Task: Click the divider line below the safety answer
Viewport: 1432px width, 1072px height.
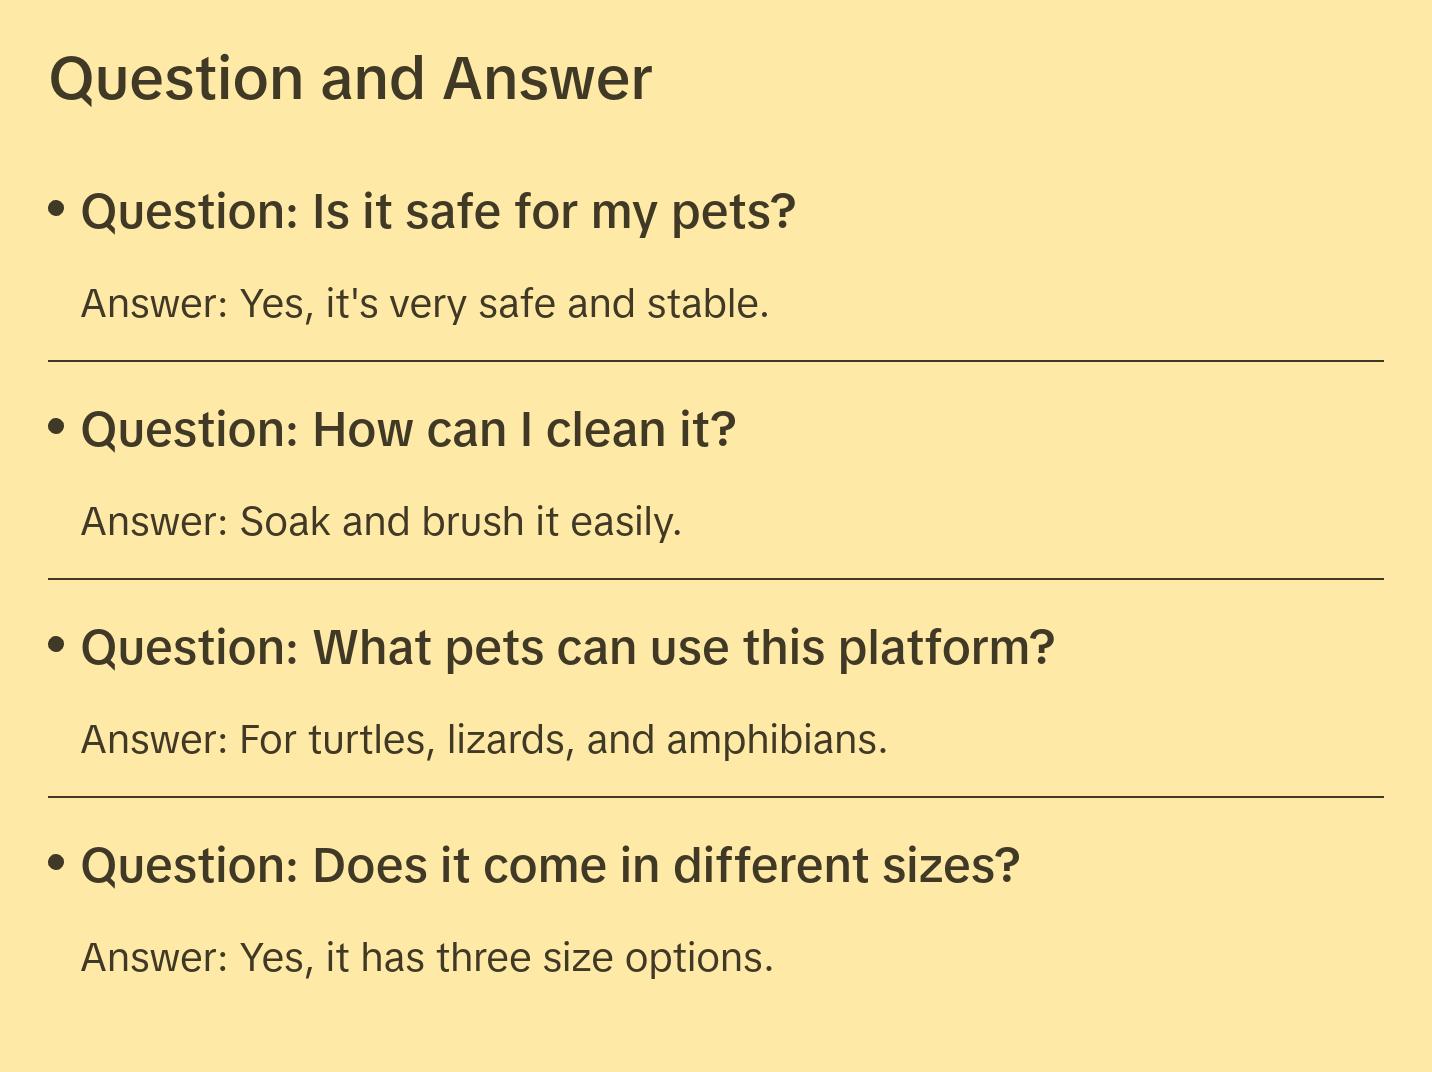Action: (716, 361)
